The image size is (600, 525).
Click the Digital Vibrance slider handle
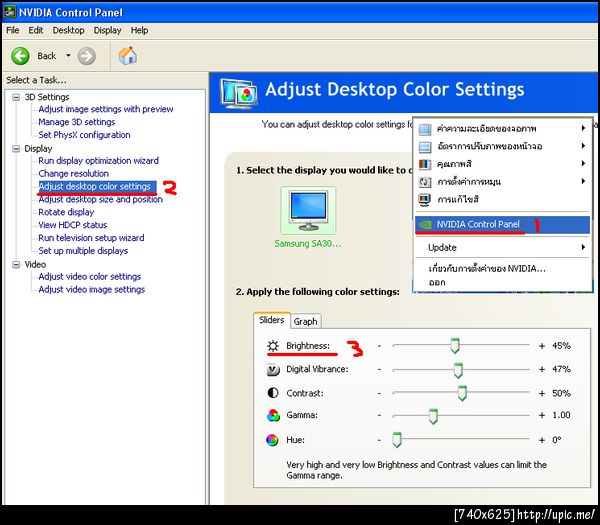click(458, 370)
